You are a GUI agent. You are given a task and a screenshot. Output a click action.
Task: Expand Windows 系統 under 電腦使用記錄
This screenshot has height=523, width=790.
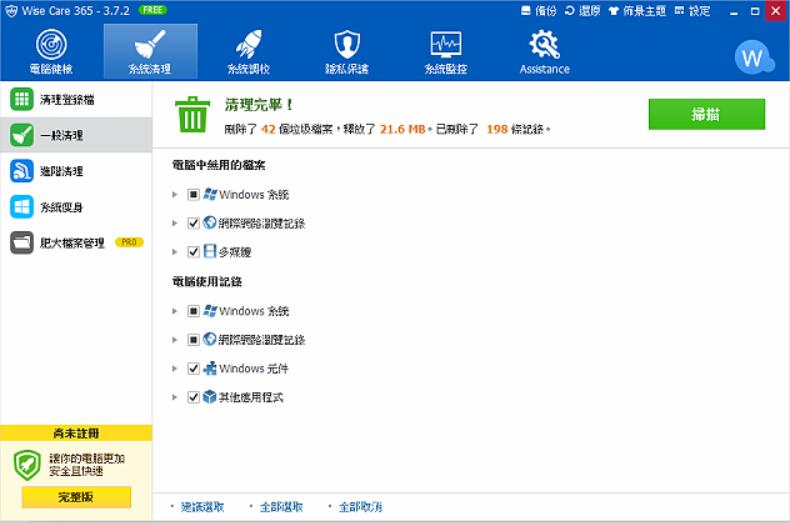pos(175,311)
